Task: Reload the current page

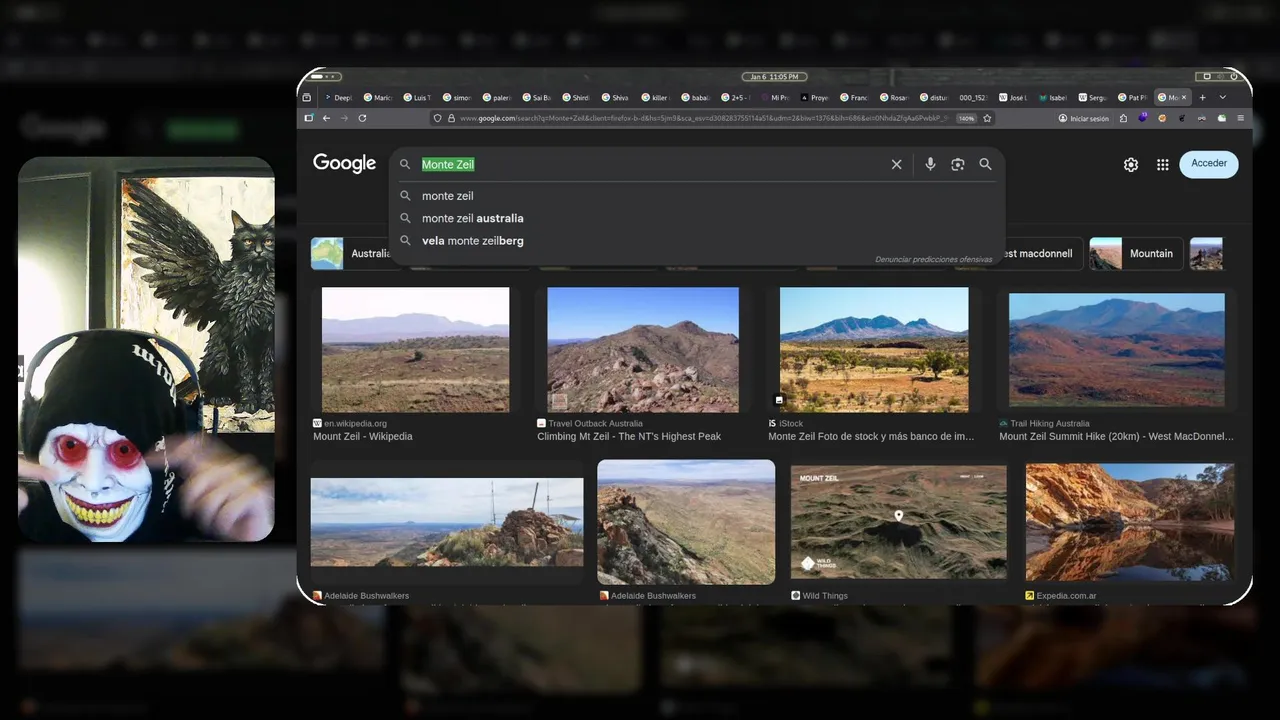Action: 362,118
